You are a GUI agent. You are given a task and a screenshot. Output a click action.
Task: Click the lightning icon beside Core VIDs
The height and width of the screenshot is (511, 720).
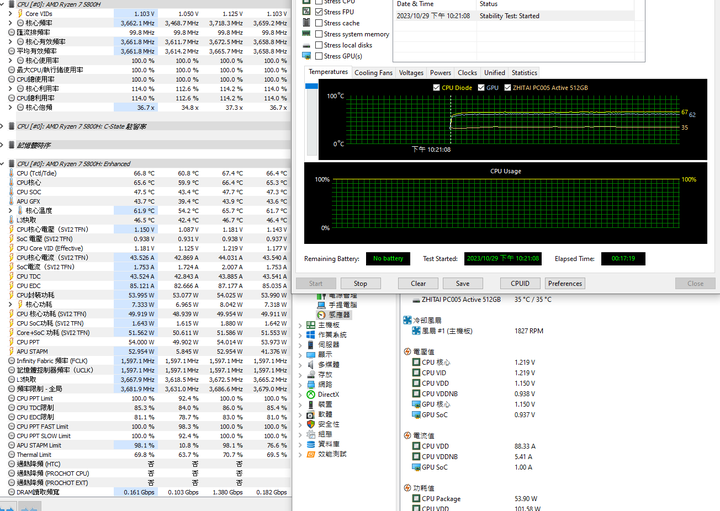tap(20, 13)
